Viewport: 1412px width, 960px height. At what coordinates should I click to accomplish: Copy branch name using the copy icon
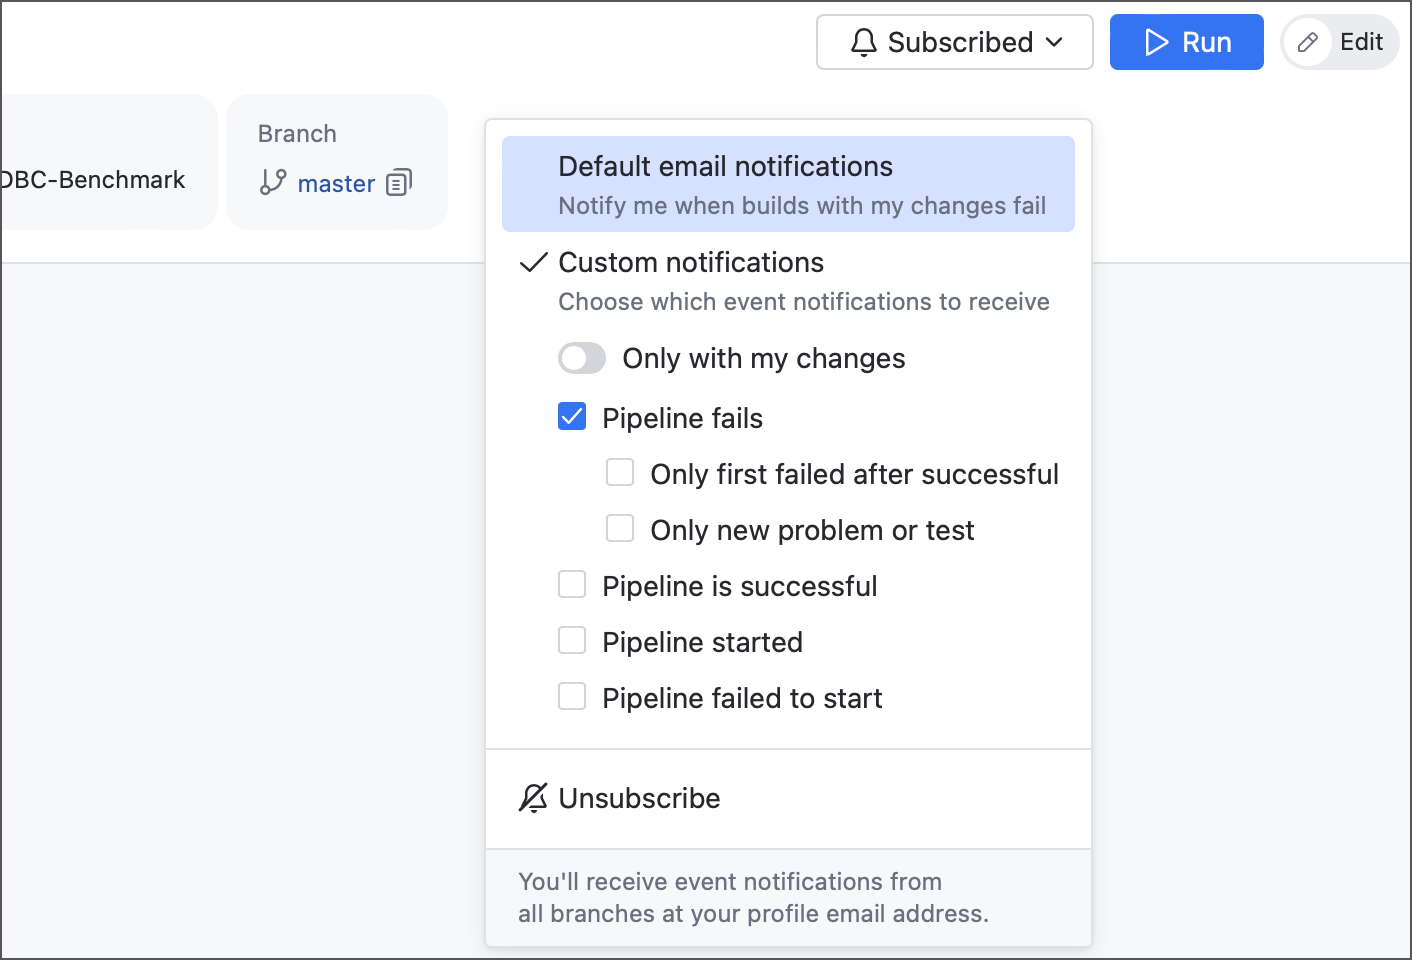click(x=399, y=183)
